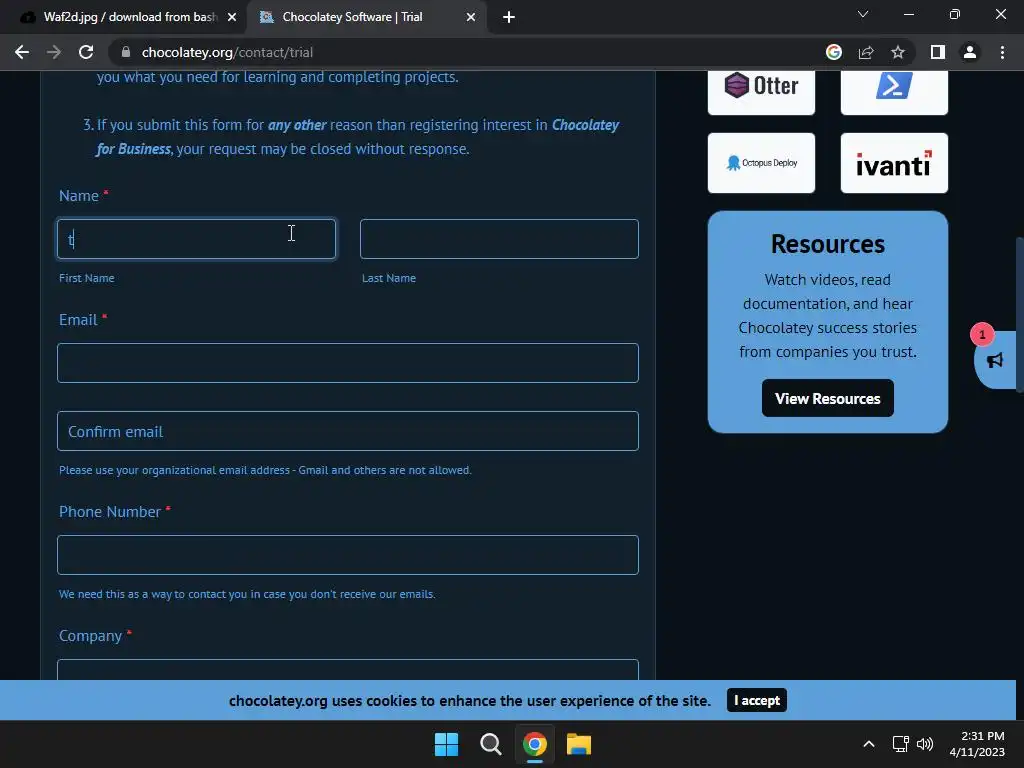Screen dimensions: 1024x768
Task: Close the Waf2d.jpg tab
Action: pos(232,18)
